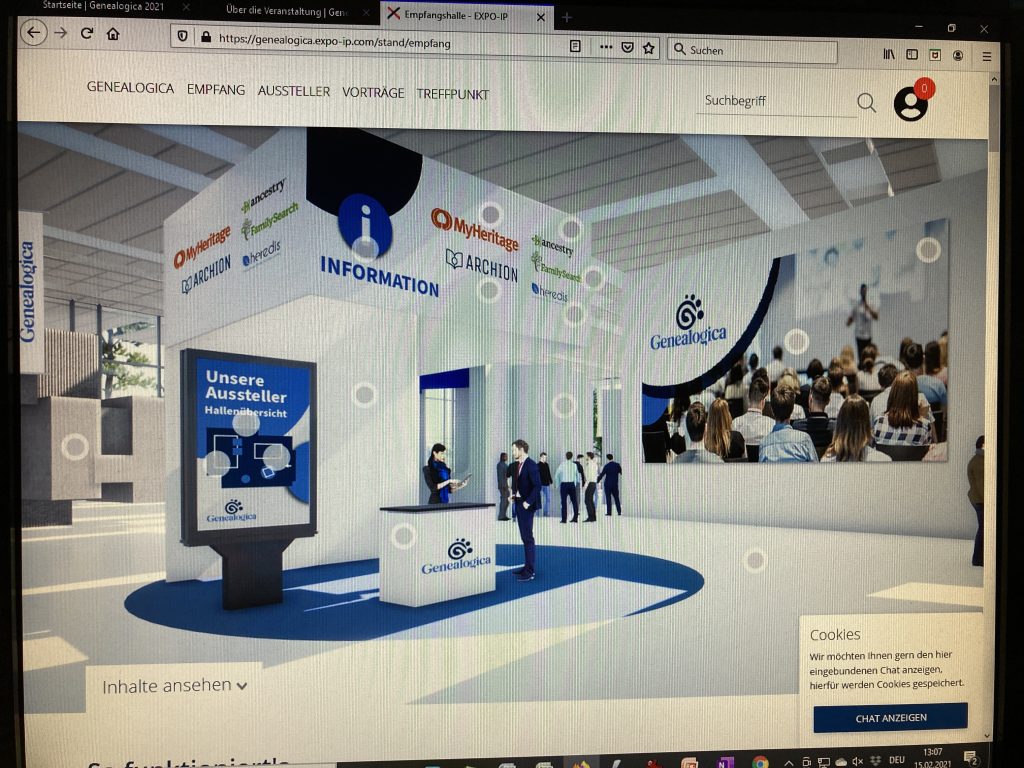Click the browser back arrow button
Viewport: 1024px width, 768px height.
(x=33, y=33)
